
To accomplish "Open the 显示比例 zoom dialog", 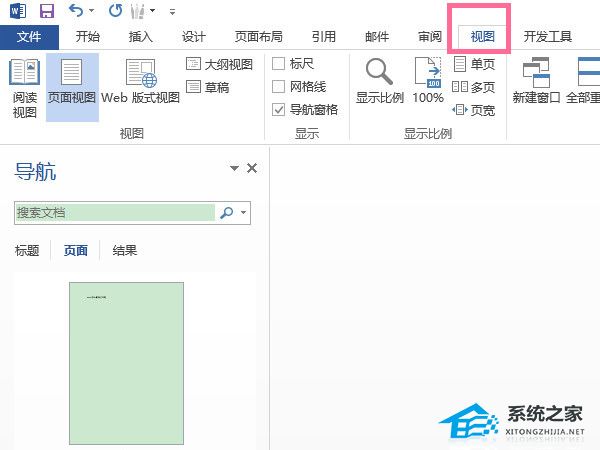I will [380, 81].
